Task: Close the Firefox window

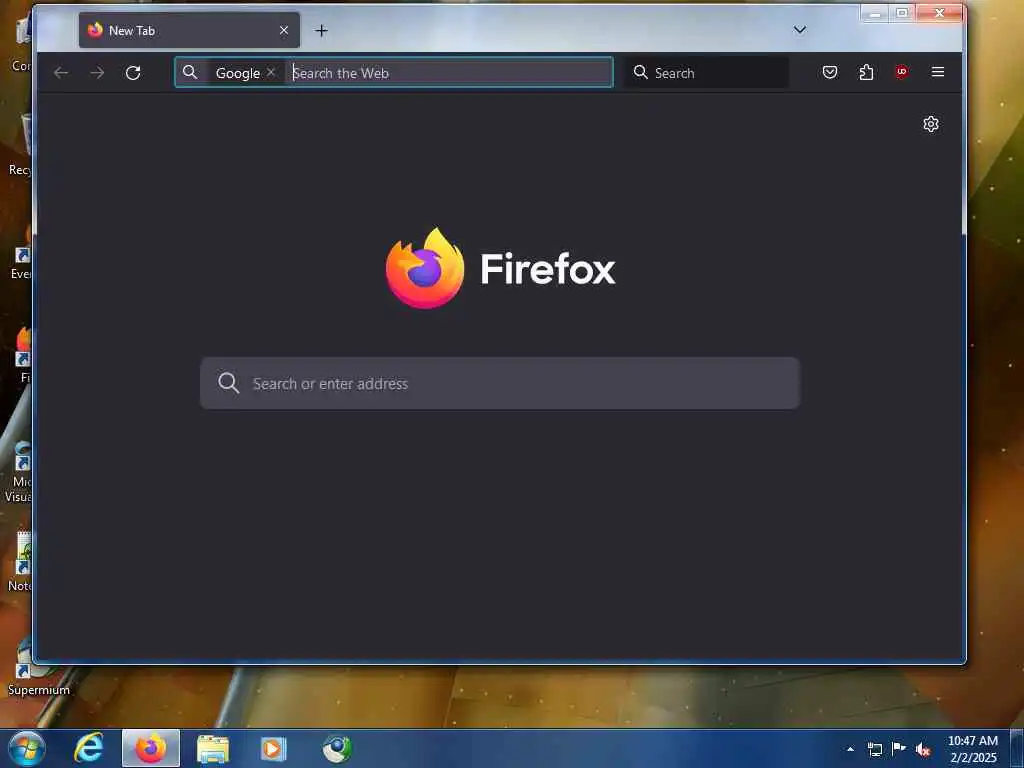Action: (x=939, y=13)
